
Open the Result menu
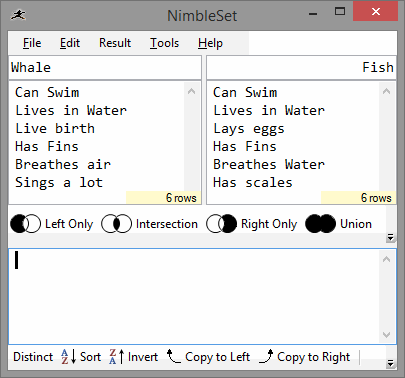(115, 43)
